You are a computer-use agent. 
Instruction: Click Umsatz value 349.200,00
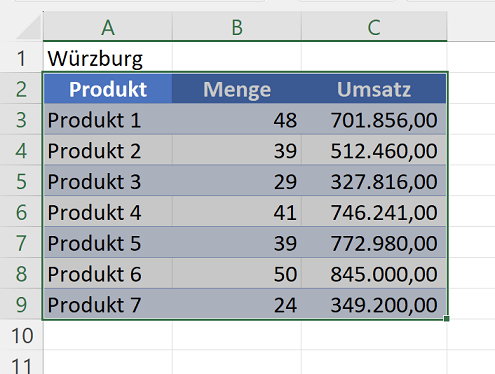[x=374, y=305]
